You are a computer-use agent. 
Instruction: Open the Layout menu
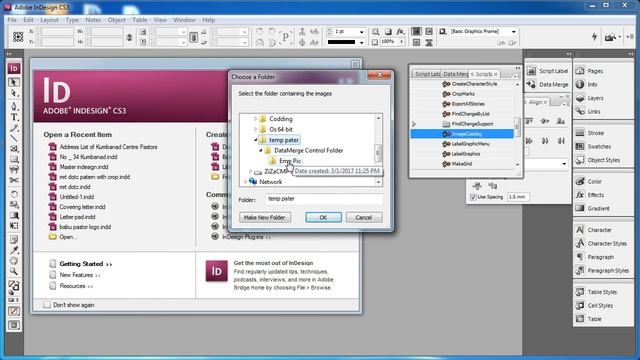[49, 20]
